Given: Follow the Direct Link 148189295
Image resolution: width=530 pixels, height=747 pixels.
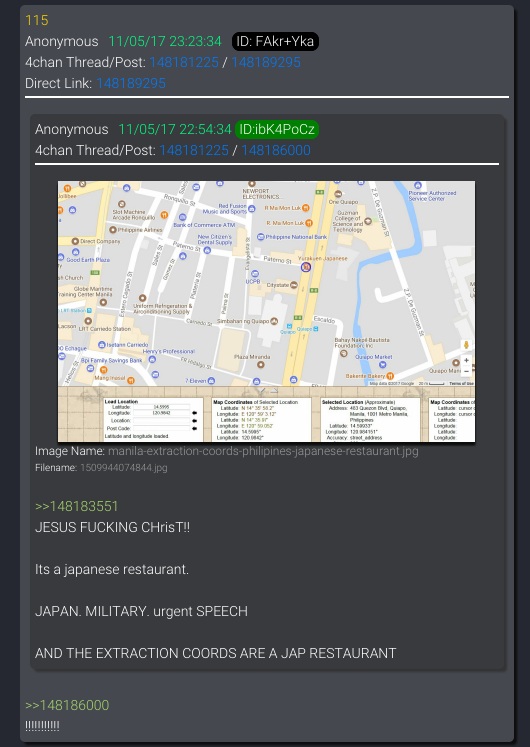Looking at the screenshot, I should pyautogui.click(x=131, y=83).
